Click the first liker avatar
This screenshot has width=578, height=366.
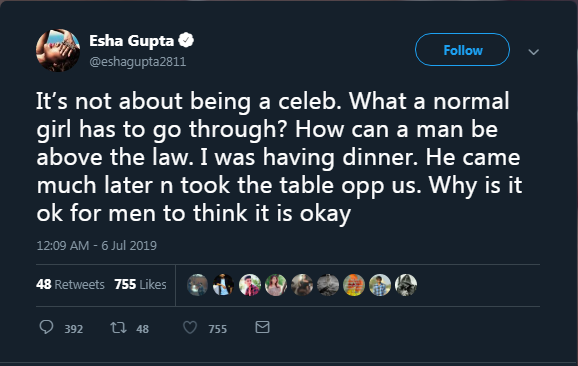[197, 285]
